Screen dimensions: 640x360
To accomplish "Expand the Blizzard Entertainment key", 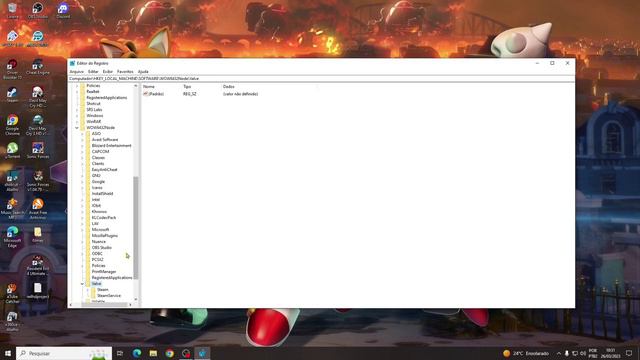I will coord(82,146).
